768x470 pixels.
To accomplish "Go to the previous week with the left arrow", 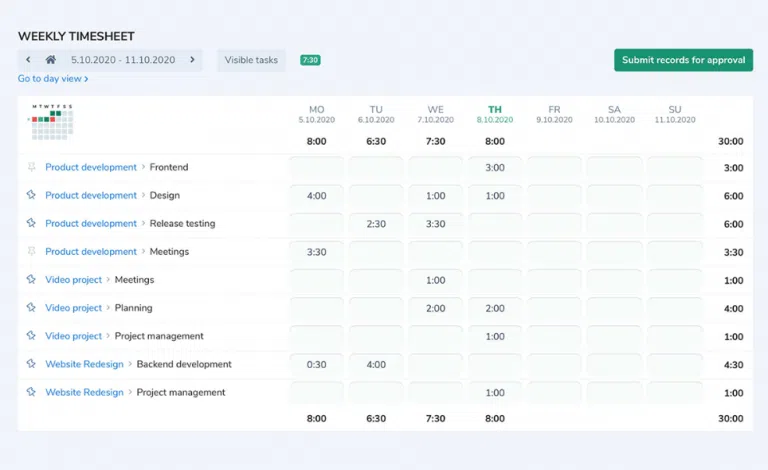I will [28, 60].
